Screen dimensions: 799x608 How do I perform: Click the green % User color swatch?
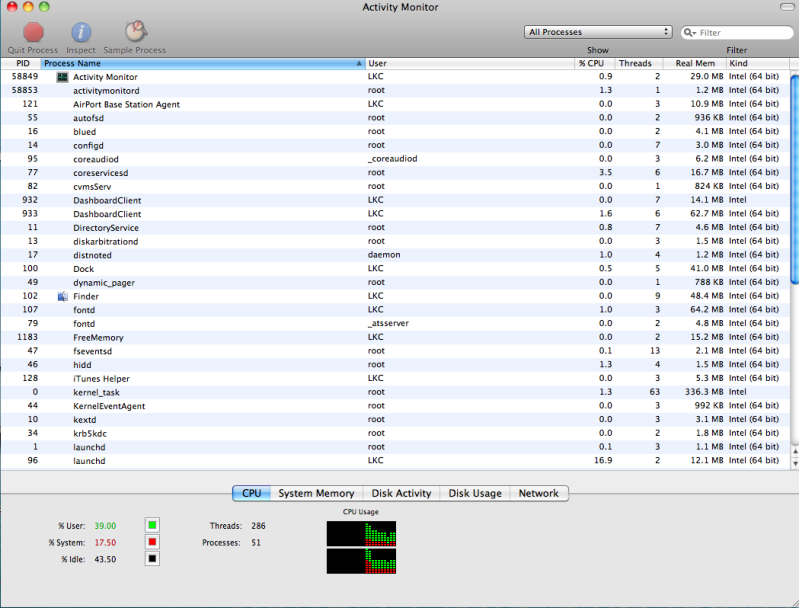click(x=152, y=525)
